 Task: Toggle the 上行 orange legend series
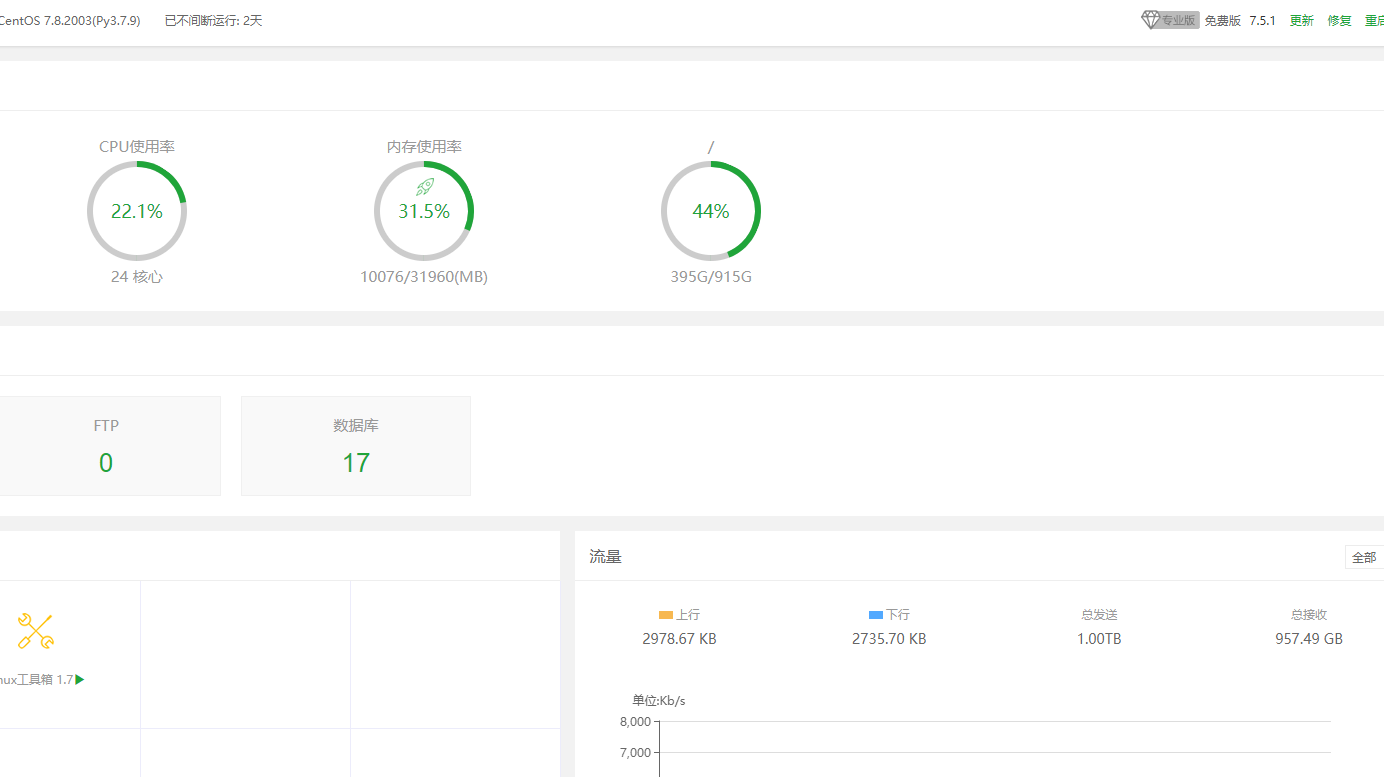coord(679,615)
